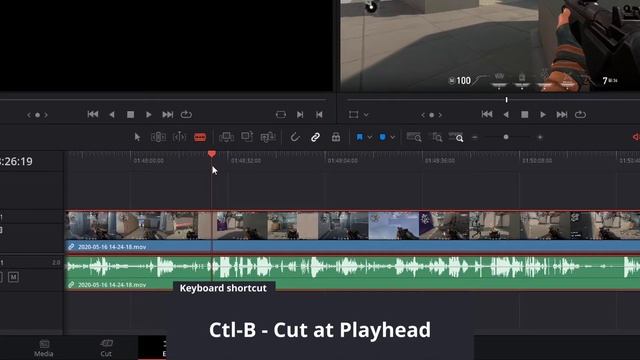This screenshot has width=640, height=360.
Task: Click the Overwrite Clip toolbar icon
Action: coord(247,137)
